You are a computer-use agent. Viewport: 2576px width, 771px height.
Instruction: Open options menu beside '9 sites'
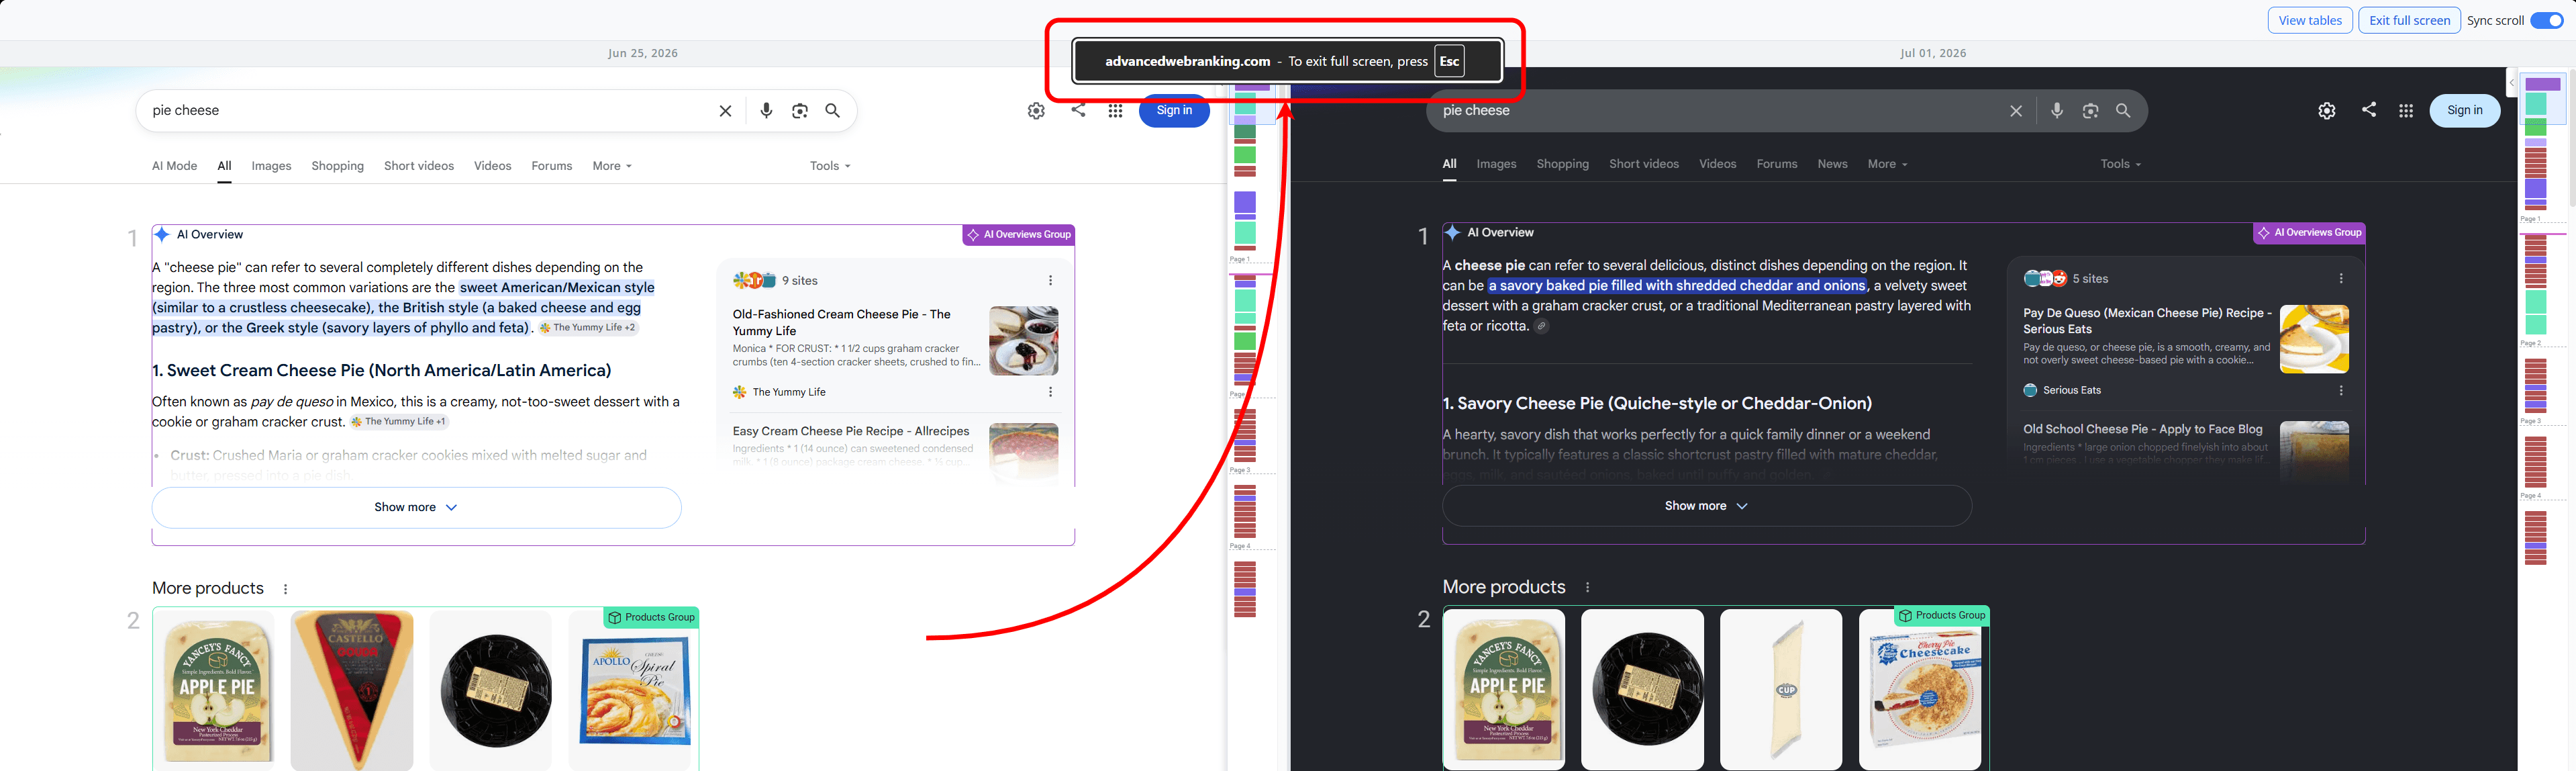(x=1050, y=281)
